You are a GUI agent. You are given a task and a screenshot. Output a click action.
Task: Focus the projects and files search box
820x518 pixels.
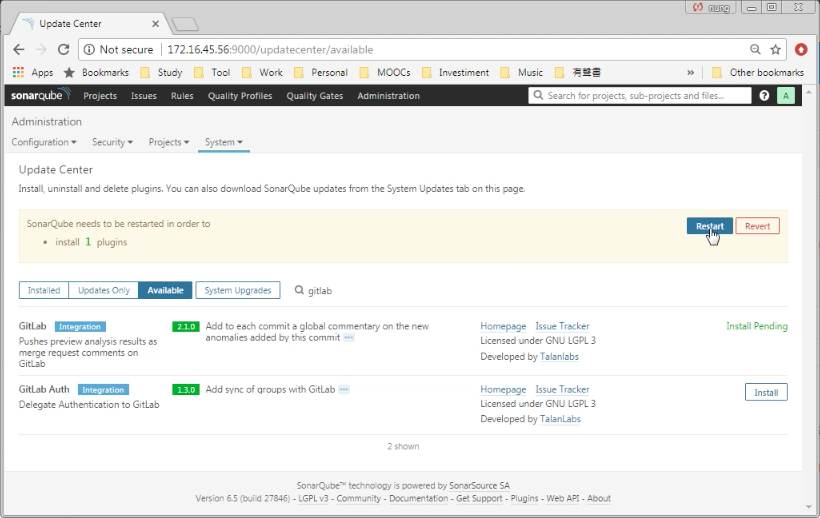click(640, 96)
